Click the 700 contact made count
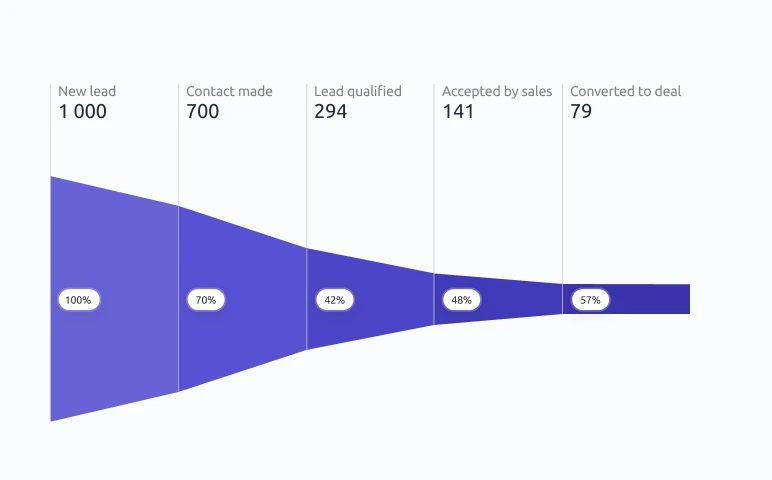Screen dimensions: 772x480 pos(202,111)
